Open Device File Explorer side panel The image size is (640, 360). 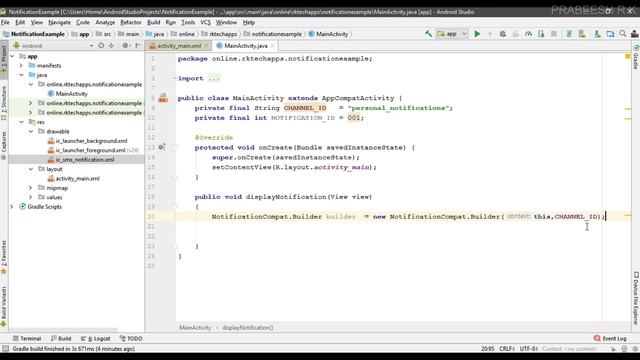pyautogui.click(x=636, y=298)
